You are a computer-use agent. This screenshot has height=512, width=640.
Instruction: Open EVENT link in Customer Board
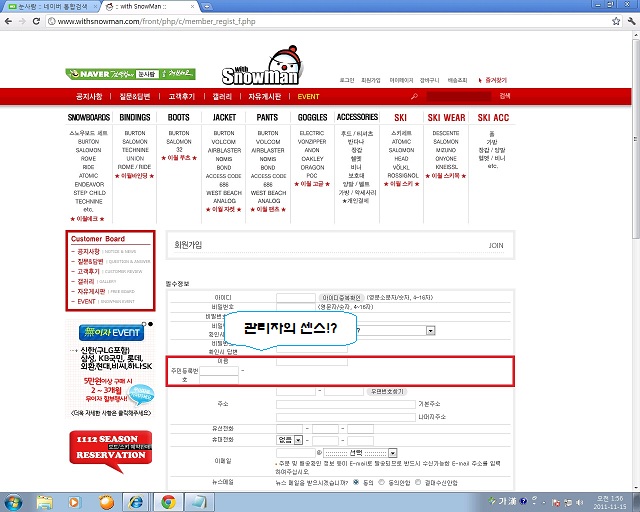[x=86, y=301]
